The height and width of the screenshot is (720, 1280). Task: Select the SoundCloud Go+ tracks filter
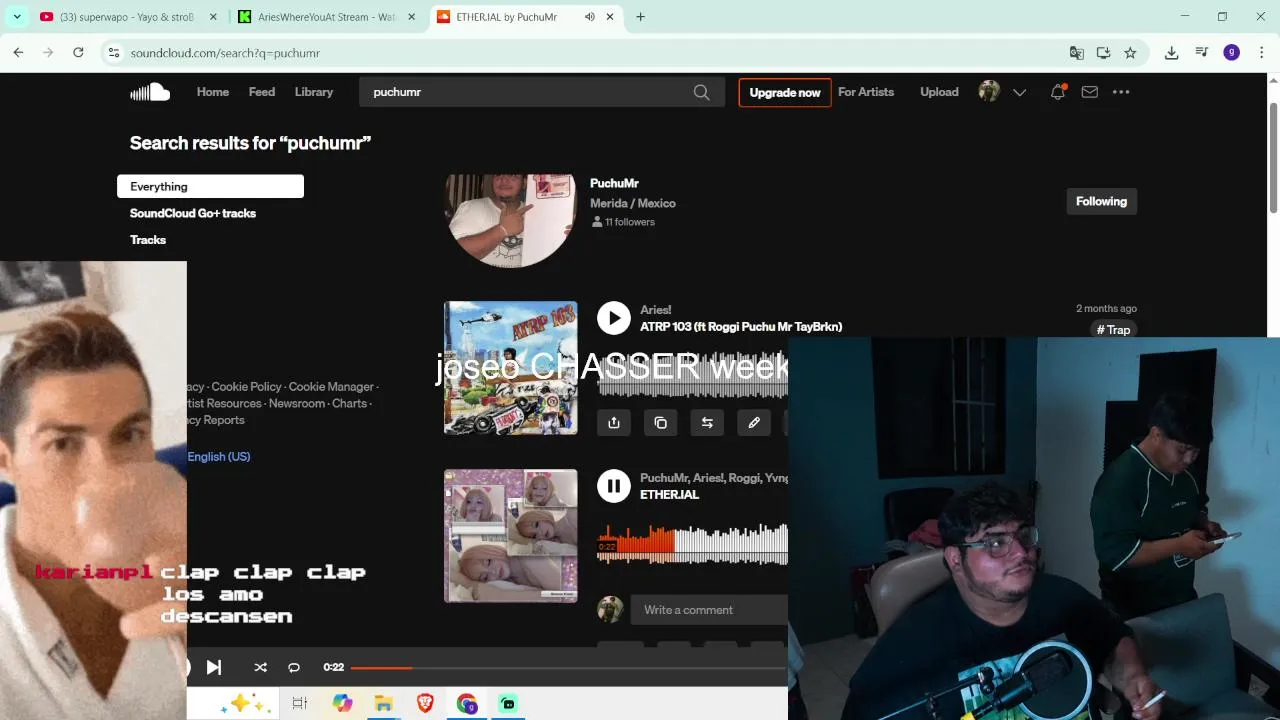coord(193,213)
